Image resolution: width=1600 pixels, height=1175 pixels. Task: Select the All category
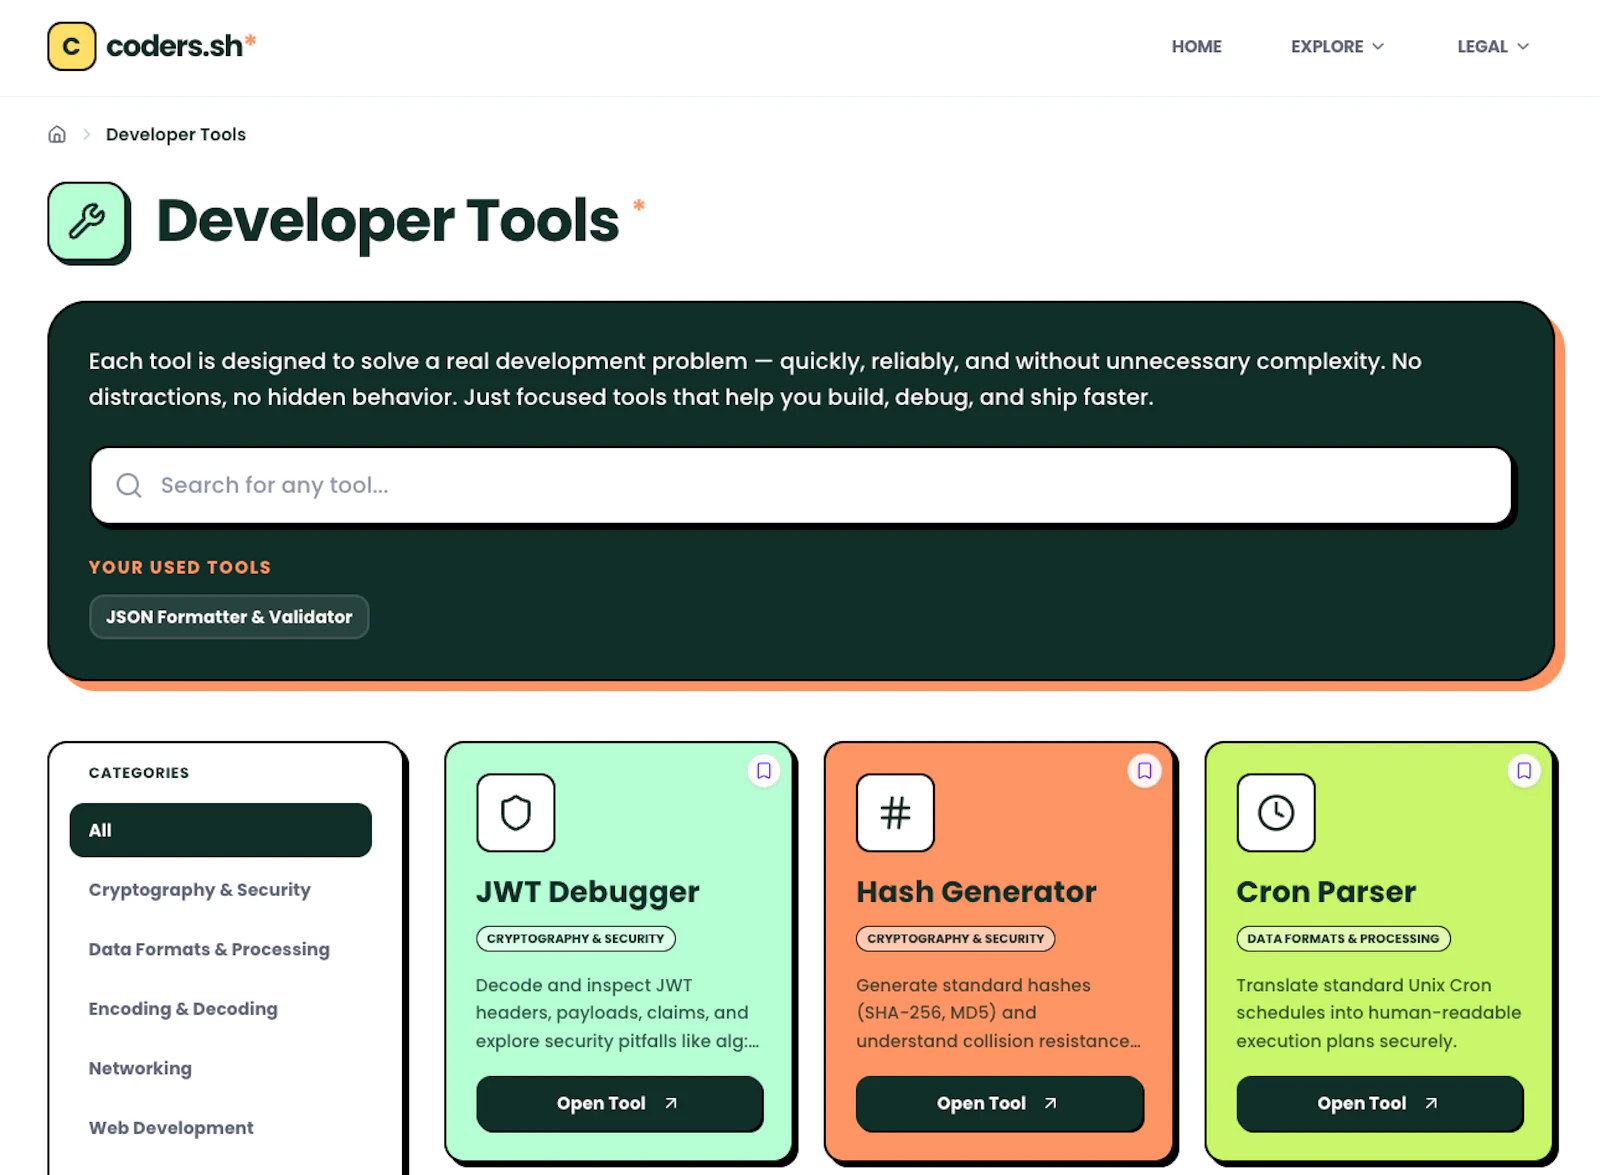[221, 830]
